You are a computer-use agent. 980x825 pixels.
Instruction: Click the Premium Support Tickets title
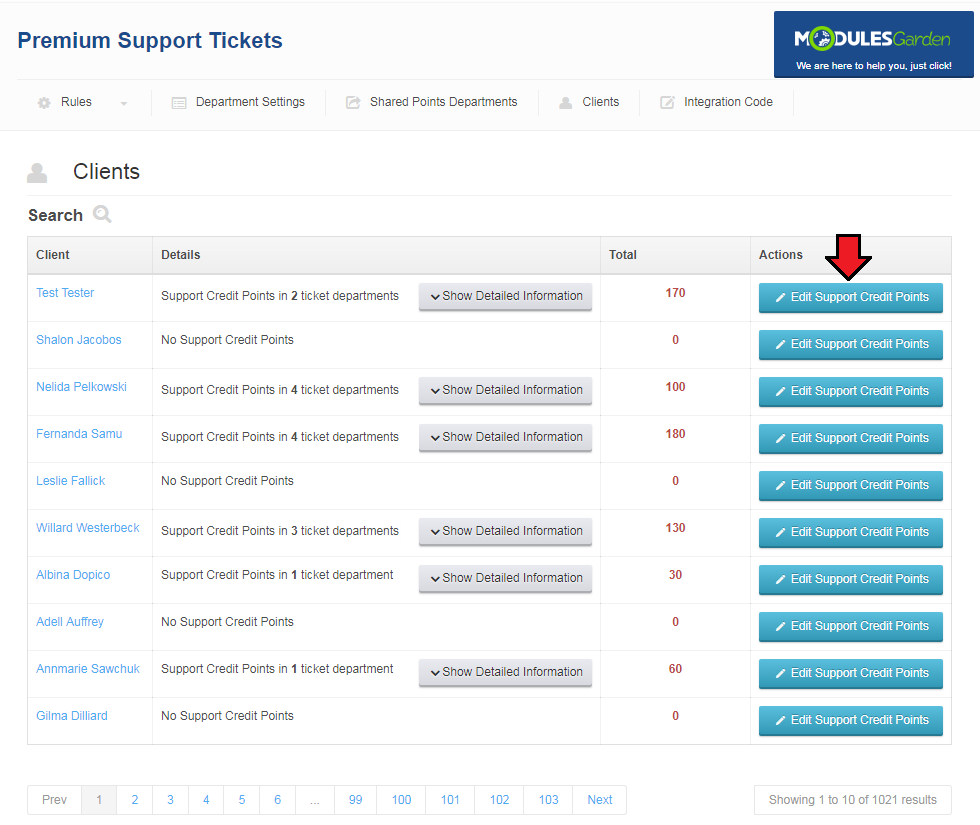click(150, 41)
